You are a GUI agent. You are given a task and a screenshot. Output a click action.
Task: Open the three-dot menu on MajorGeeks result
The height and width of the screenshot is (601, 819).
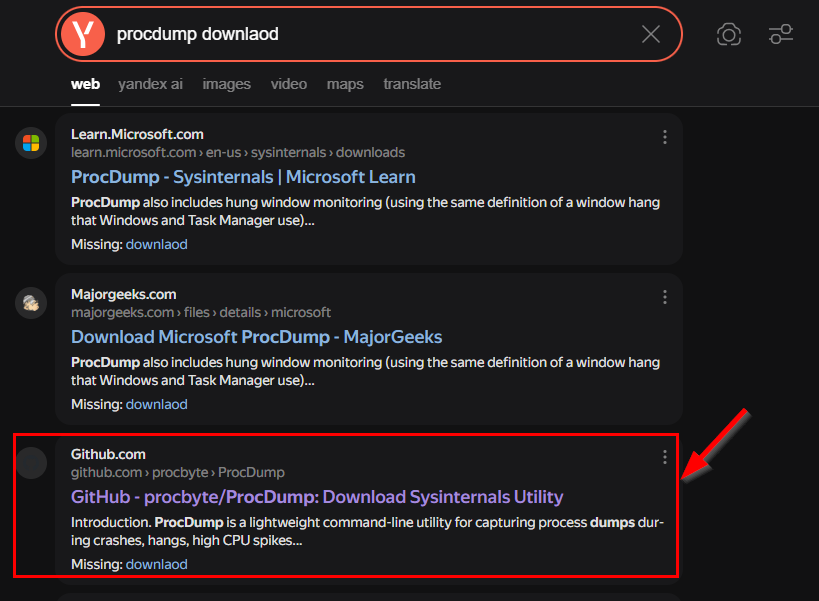[665, 297]
